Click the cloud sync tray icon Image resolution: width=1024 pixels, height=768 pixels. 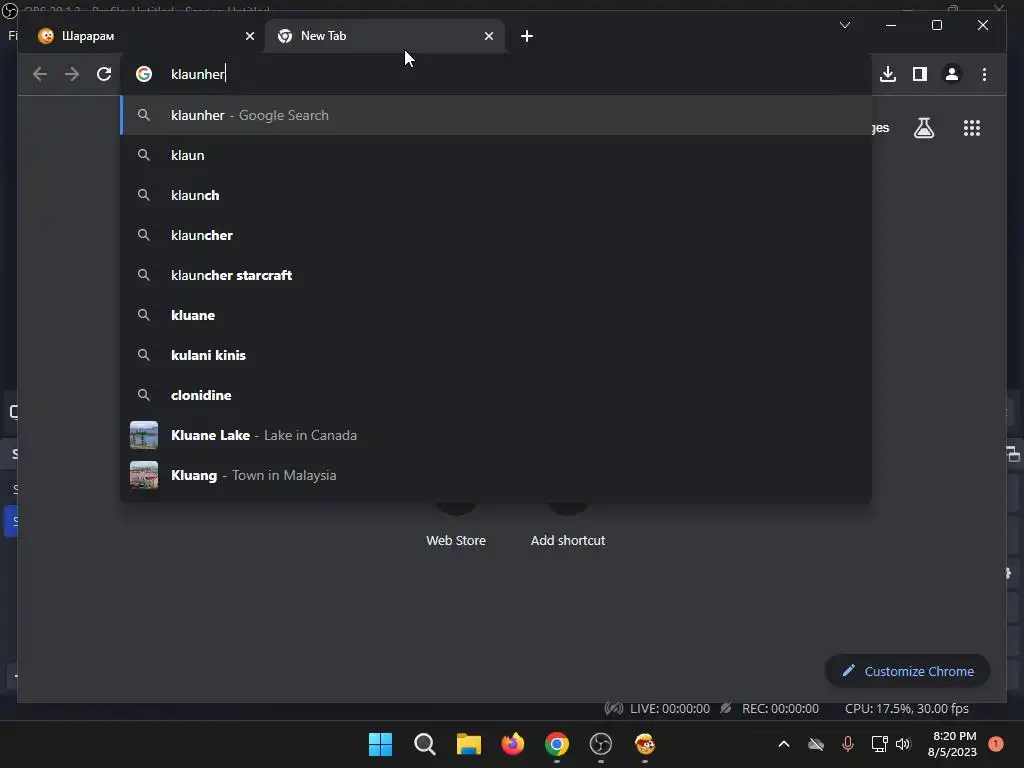pos(816,744)
